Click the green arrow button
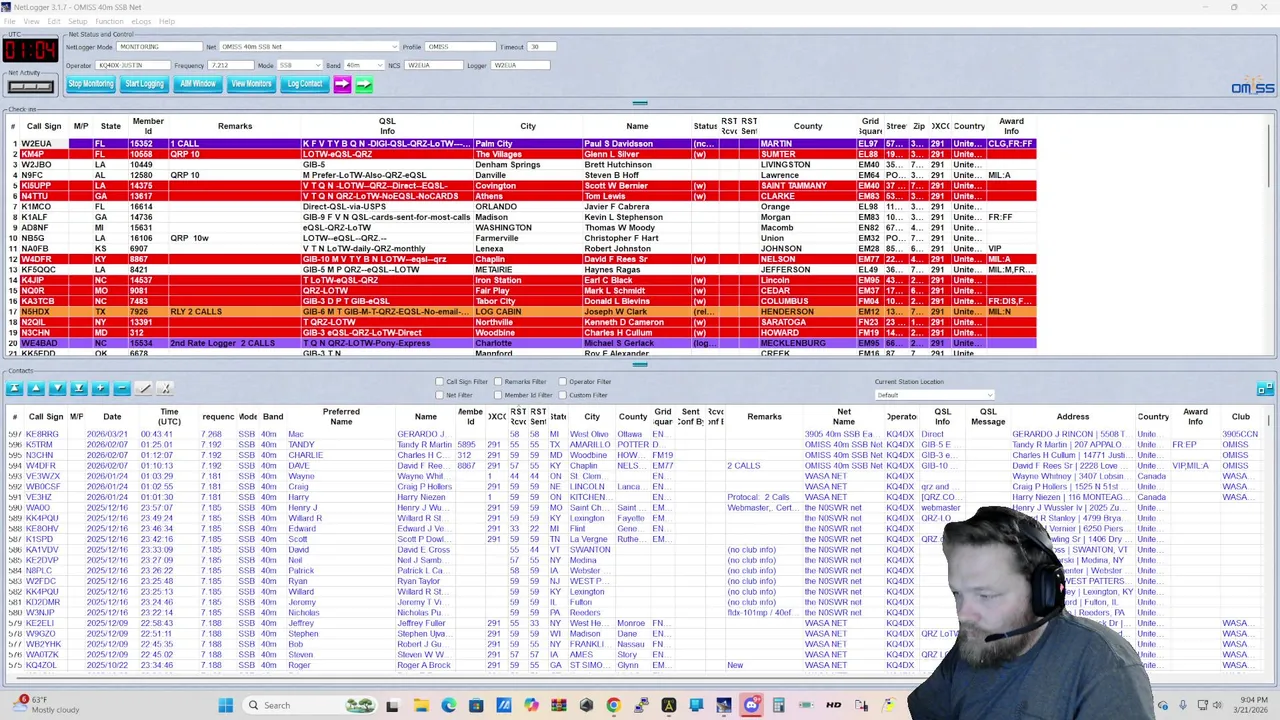Viewport: 1280px width, 720px height. click(363, 84)
